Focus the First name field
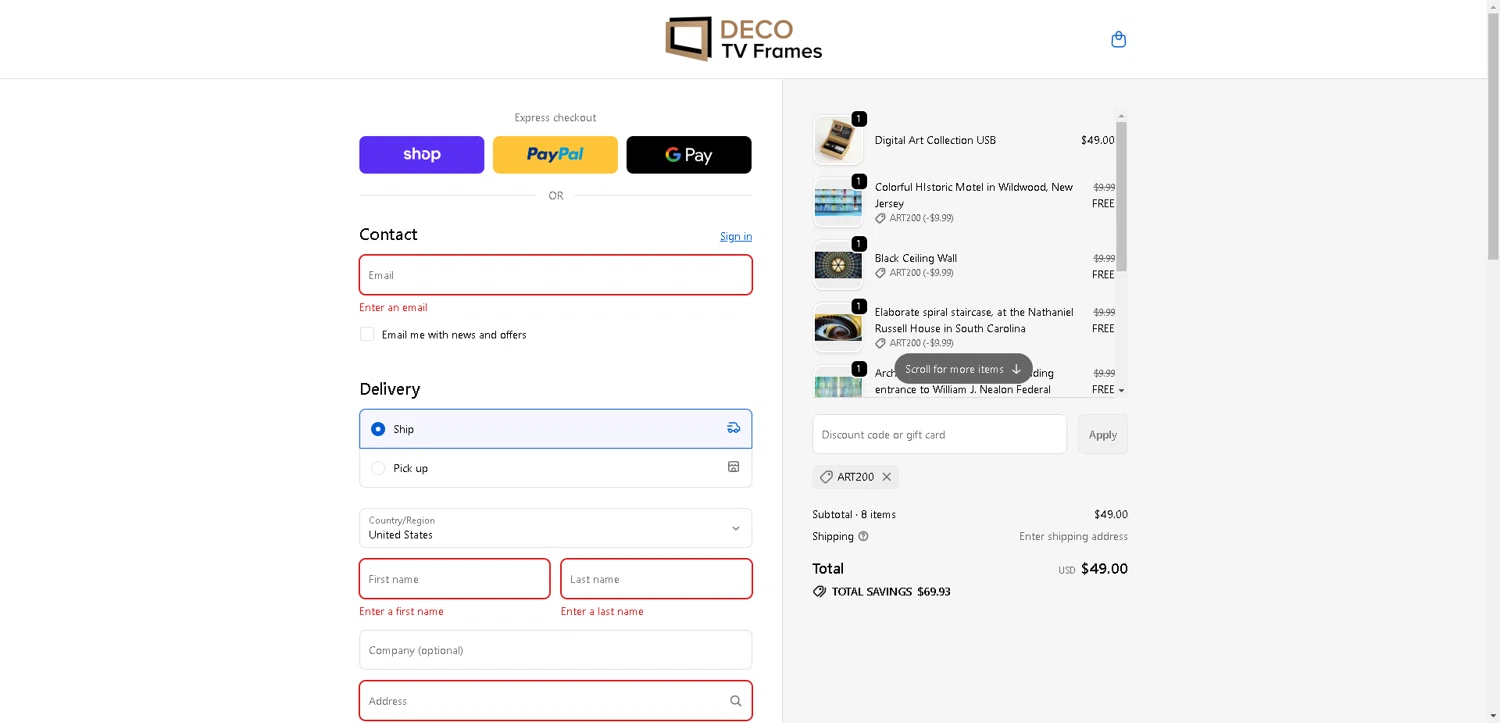Viewport: 1500px width, 723px height. [455, 579]
